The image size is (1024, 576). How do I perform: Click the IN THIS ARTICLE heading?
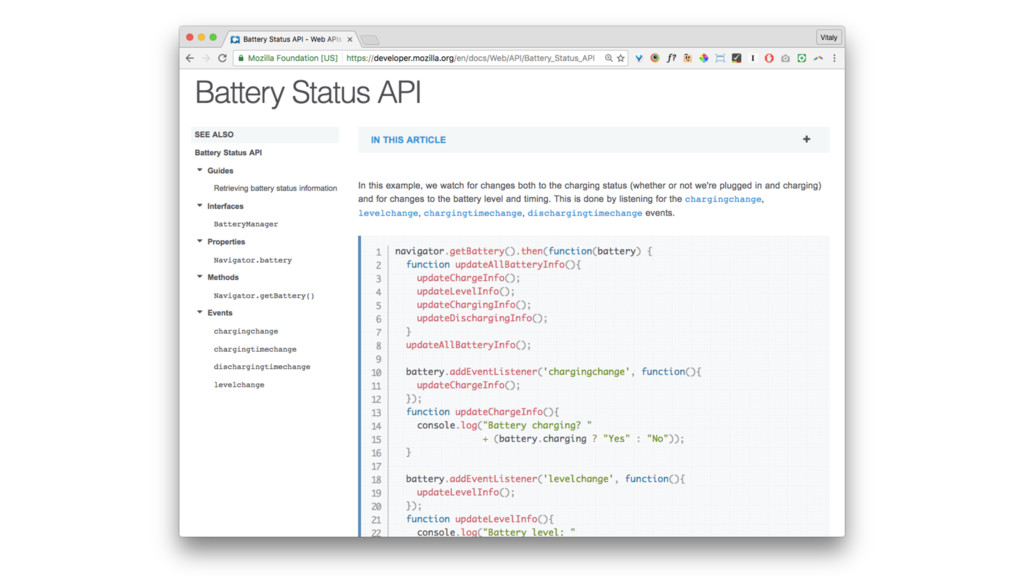tap(408, 140)
